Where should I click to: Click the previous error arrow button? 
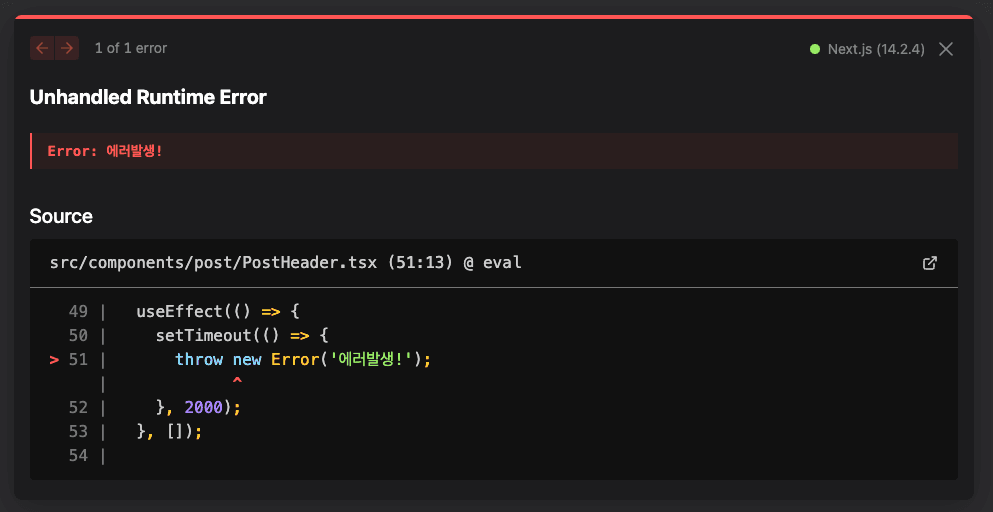click(x=42, y=48)
